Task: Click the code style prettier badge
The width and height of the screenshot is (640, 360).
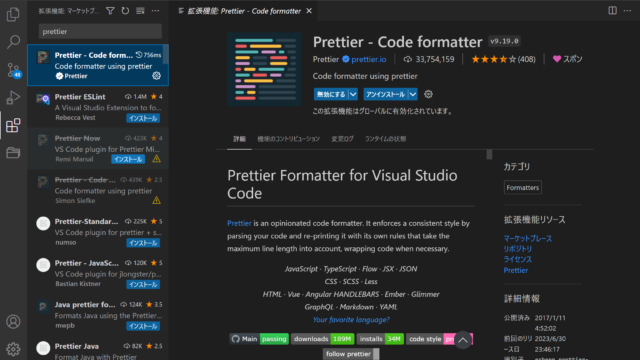Action: 439,339
